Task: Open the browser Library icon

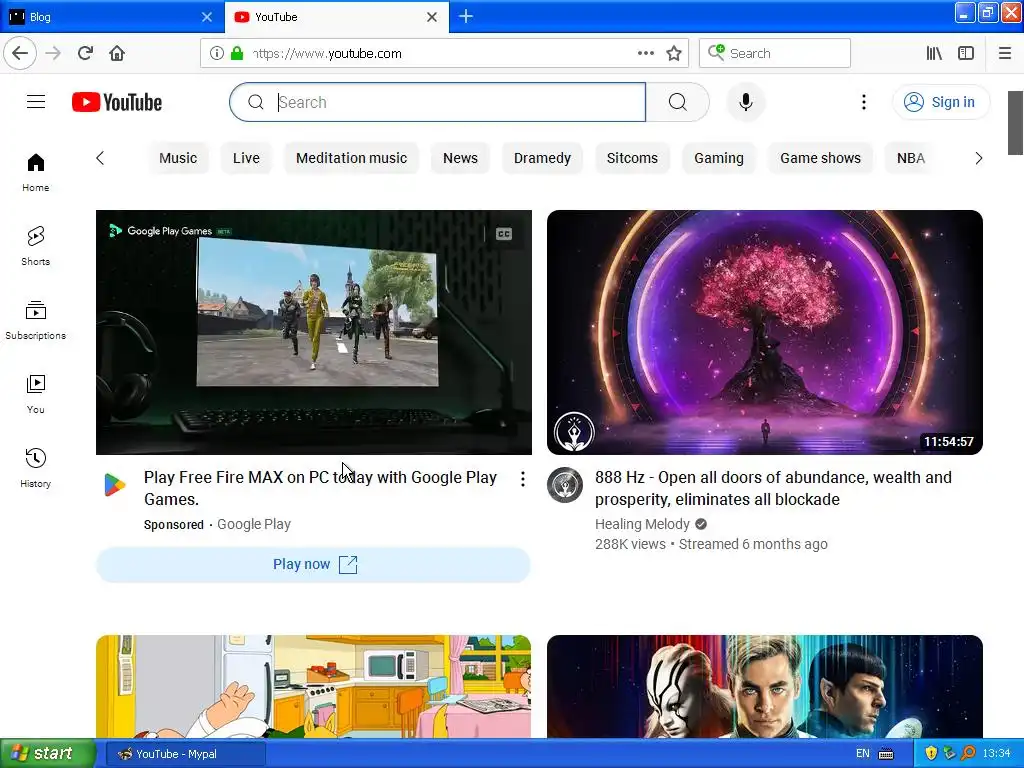Action: pos(934,53)
